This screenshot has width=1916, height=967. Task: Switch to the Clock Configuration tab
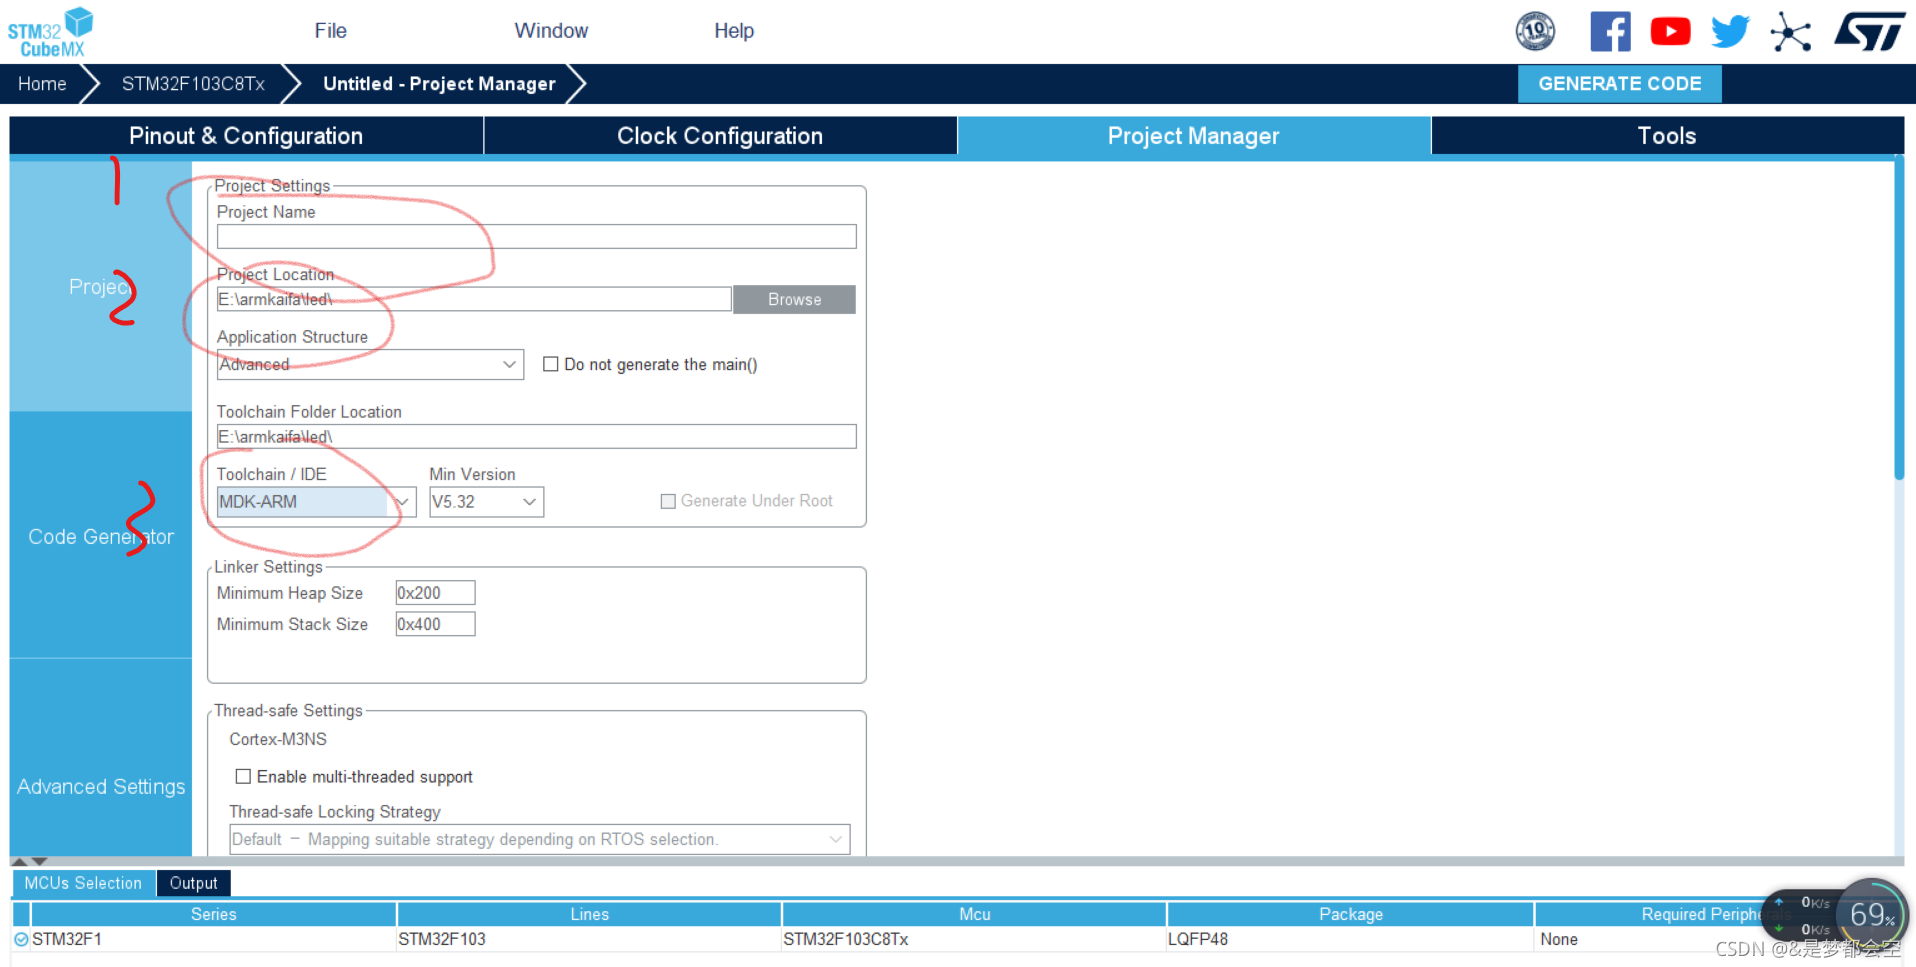720,136
